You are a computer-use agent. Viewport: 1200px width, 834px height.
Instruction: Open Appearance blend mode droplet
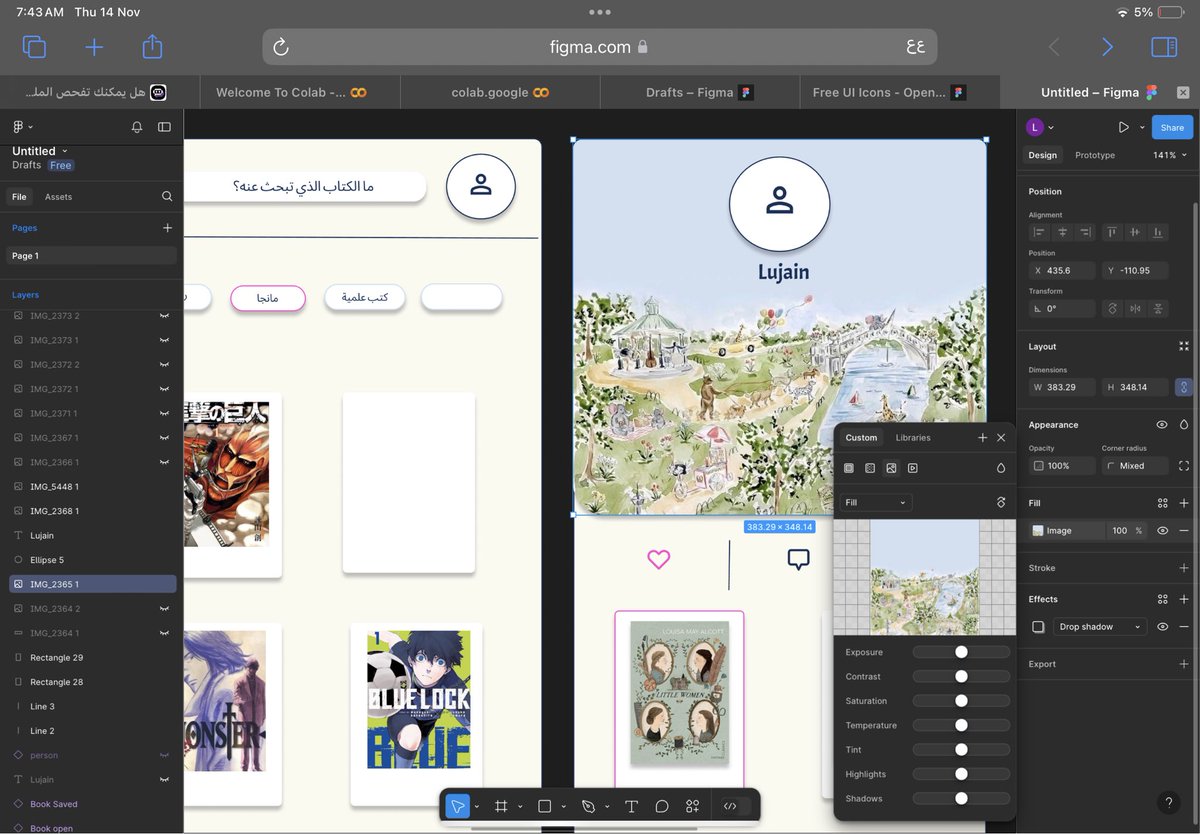(1184, 425)
